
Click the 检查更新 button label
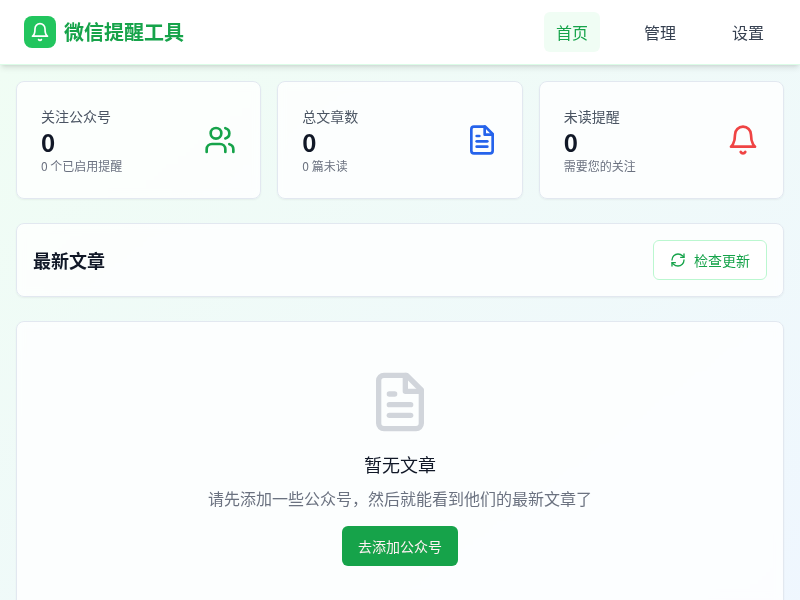click(721, 261)
